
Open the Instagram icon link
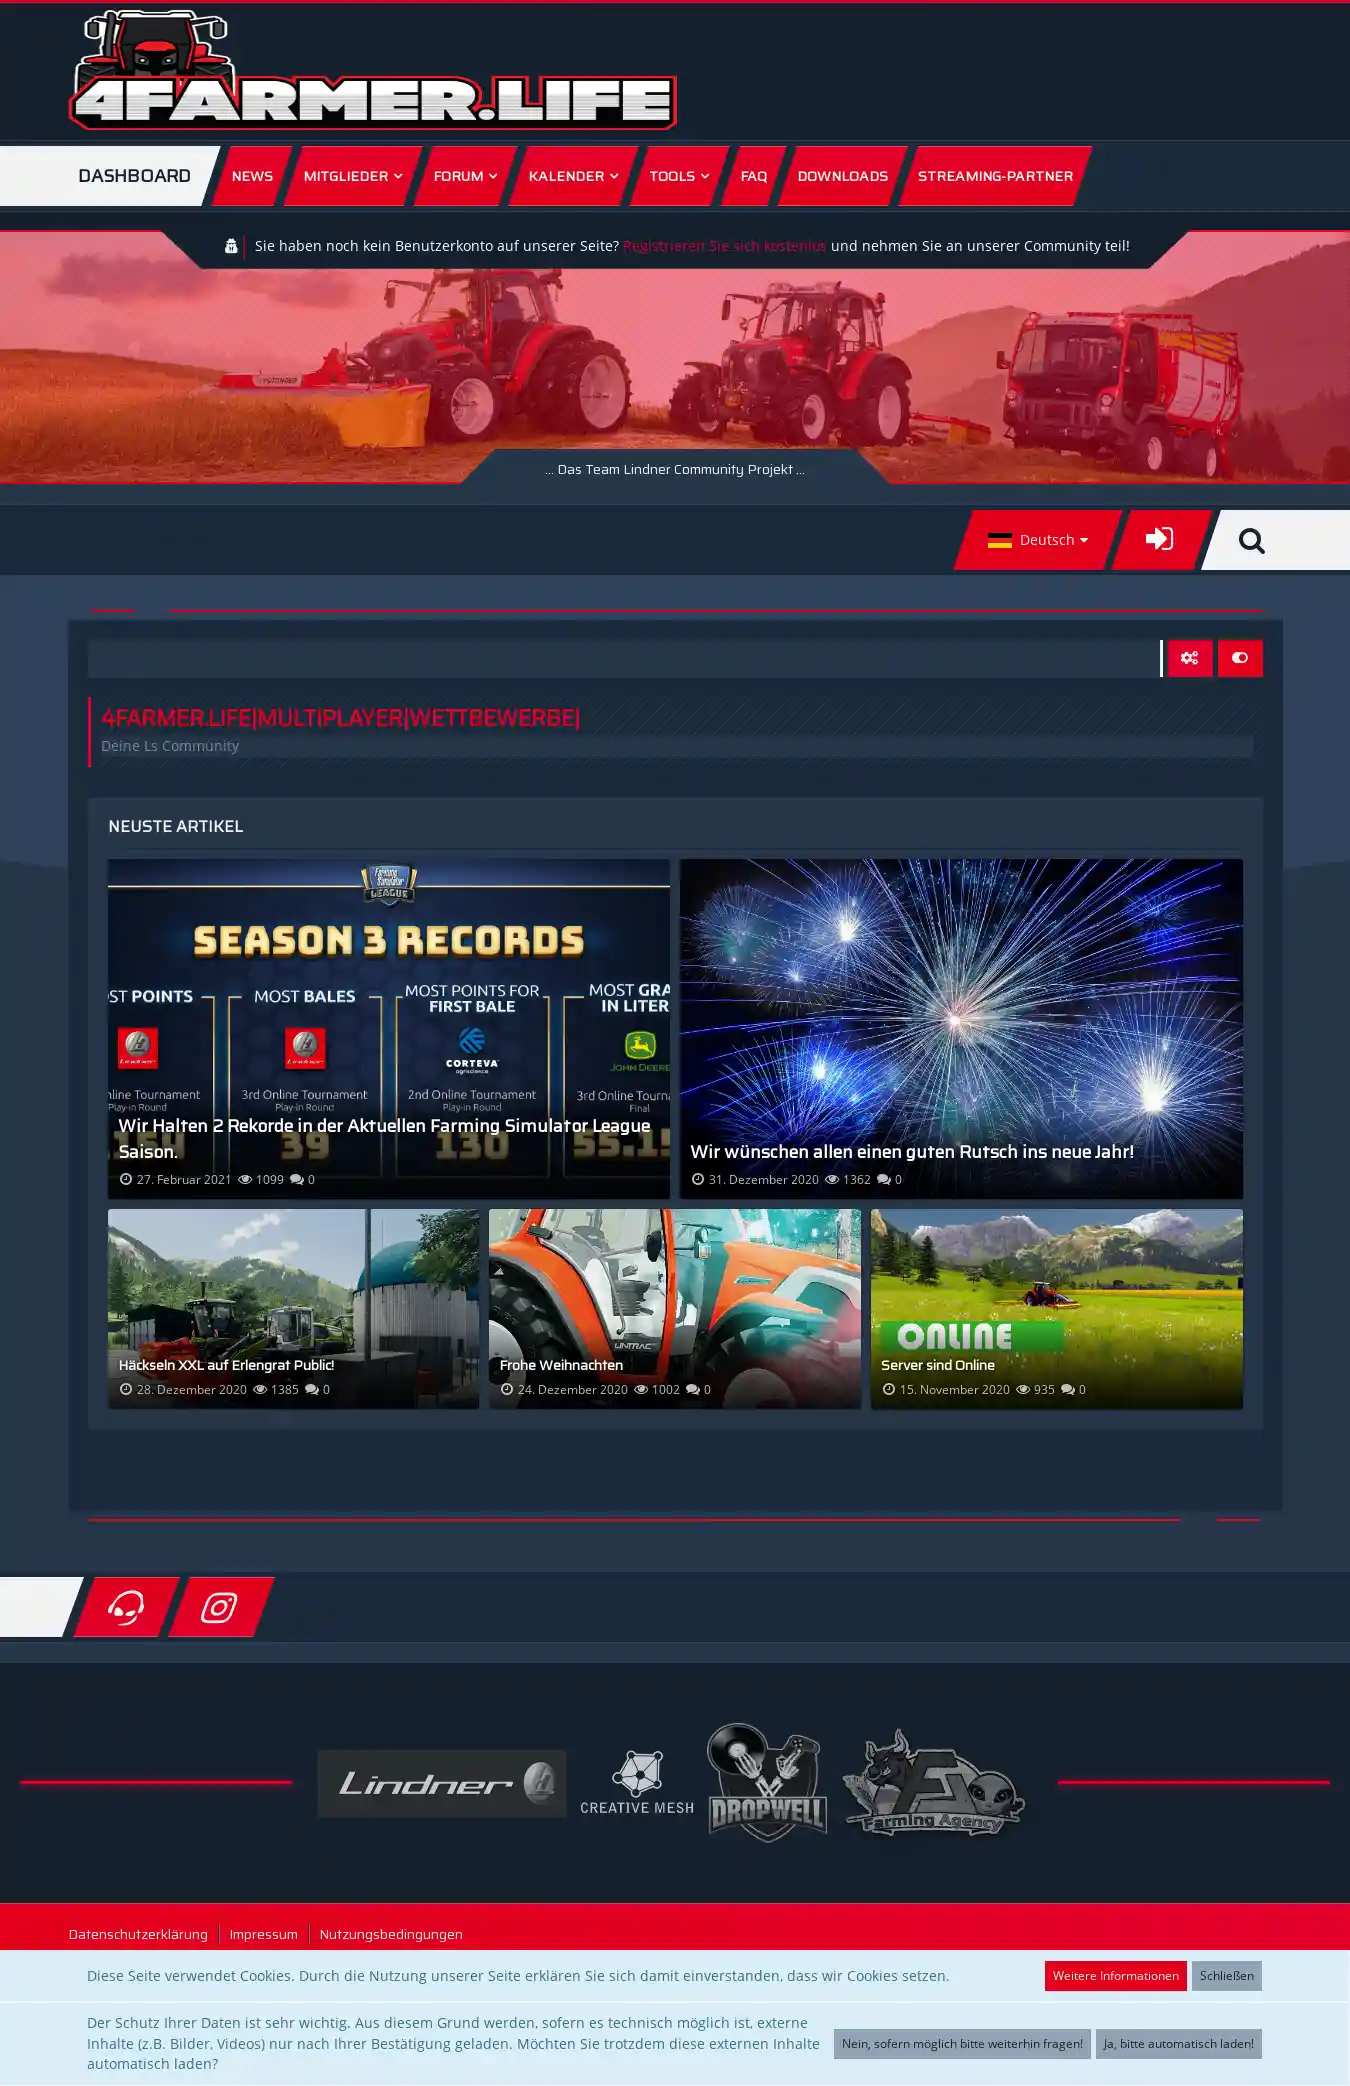pos(219,1607)
